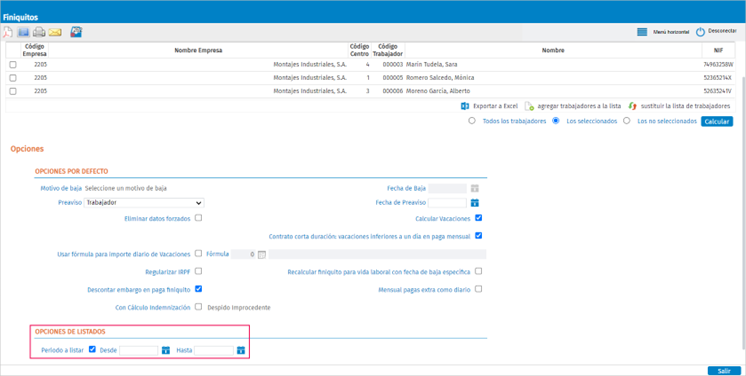Toggle Descontar embargo en paga finiquito
The width and height of the screenshot is (746, 376).
pyautogui.click(x=198, y=288)
